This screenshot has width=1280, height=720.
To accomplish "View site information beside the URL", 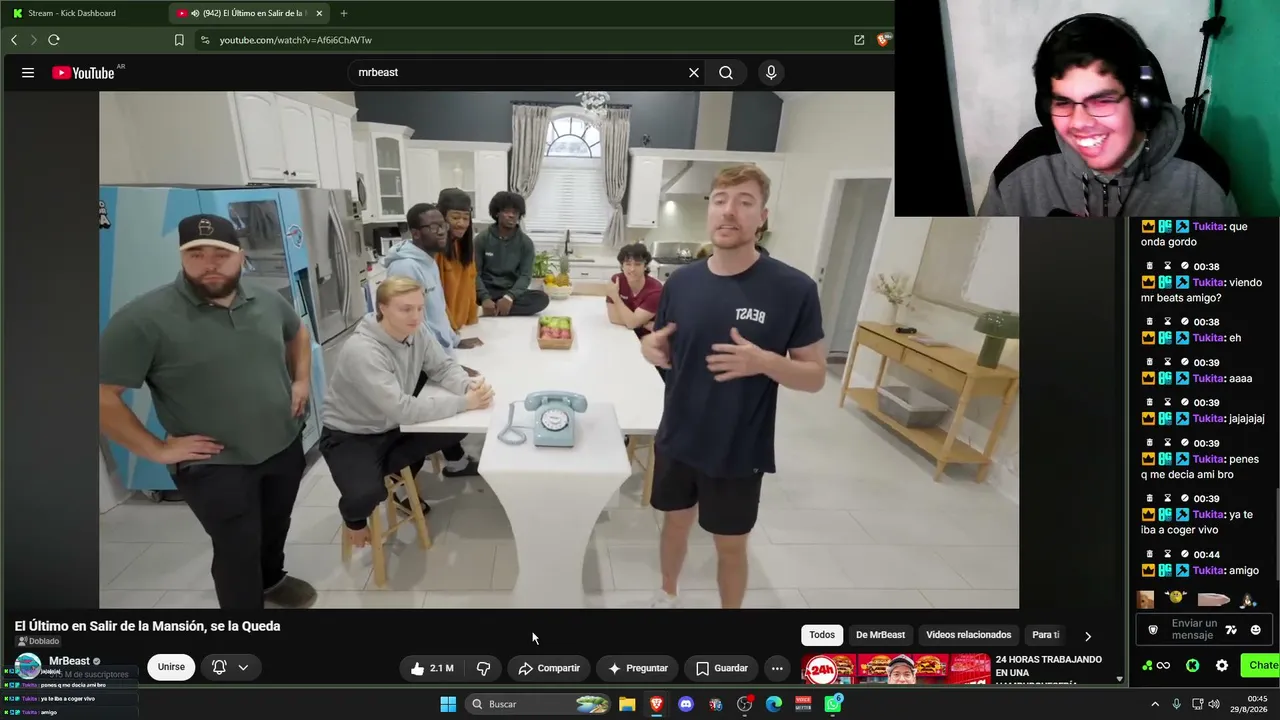I will 205,40.
